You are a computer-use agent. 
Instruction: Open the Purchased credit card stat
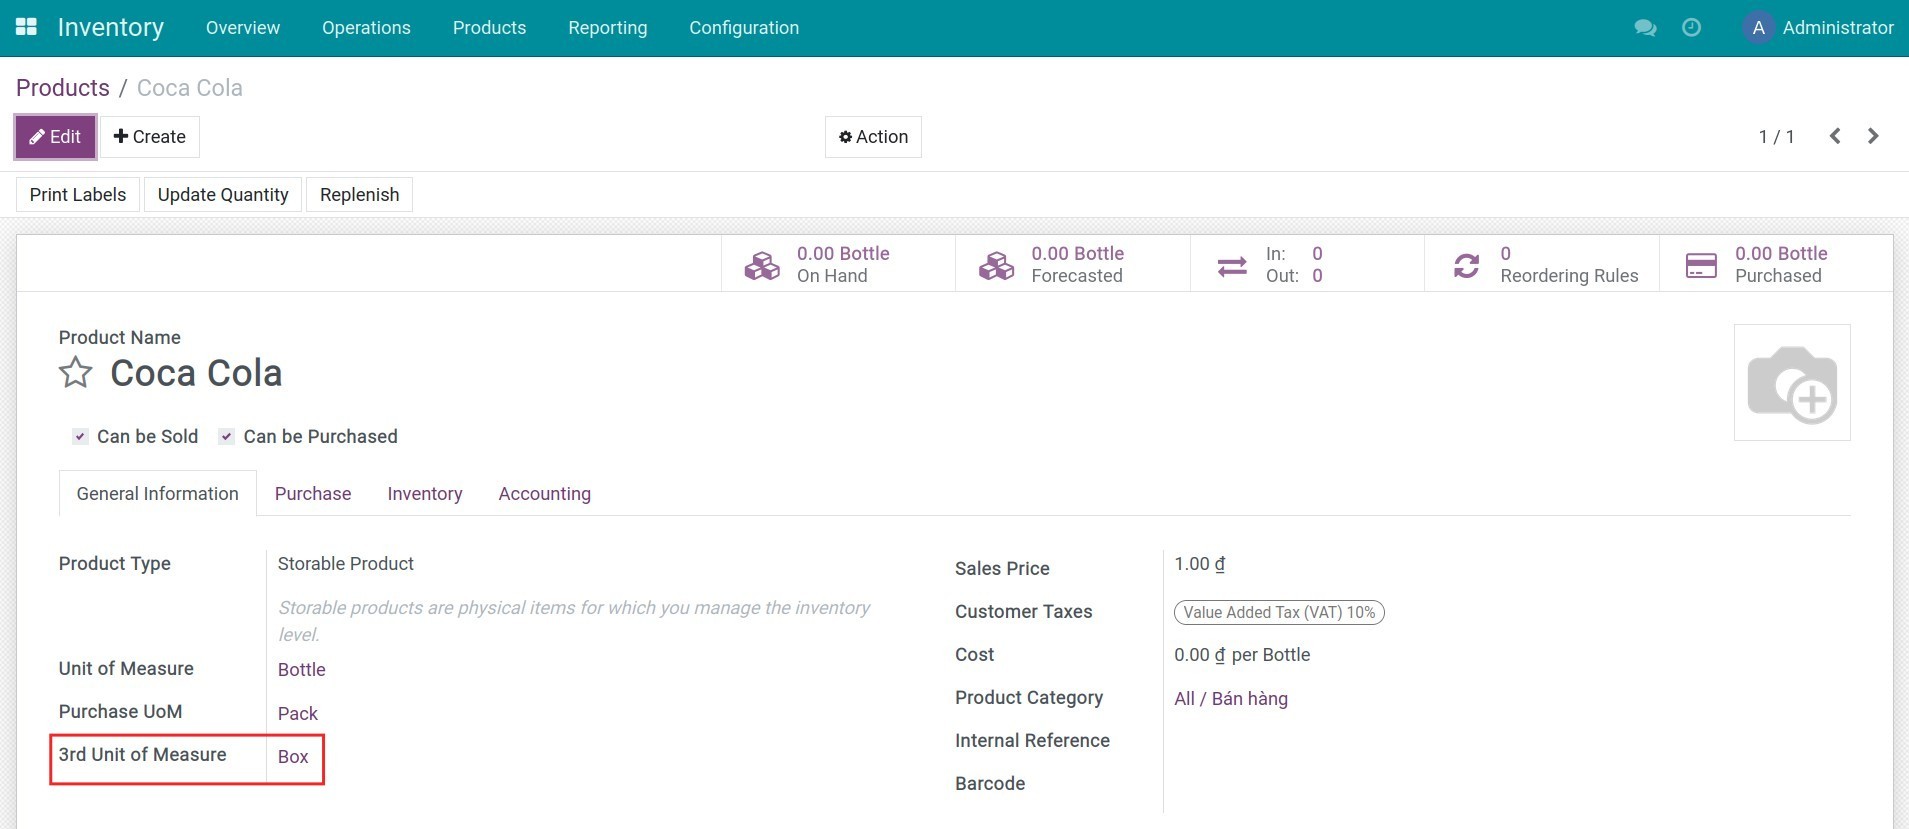click(1701, 265)
